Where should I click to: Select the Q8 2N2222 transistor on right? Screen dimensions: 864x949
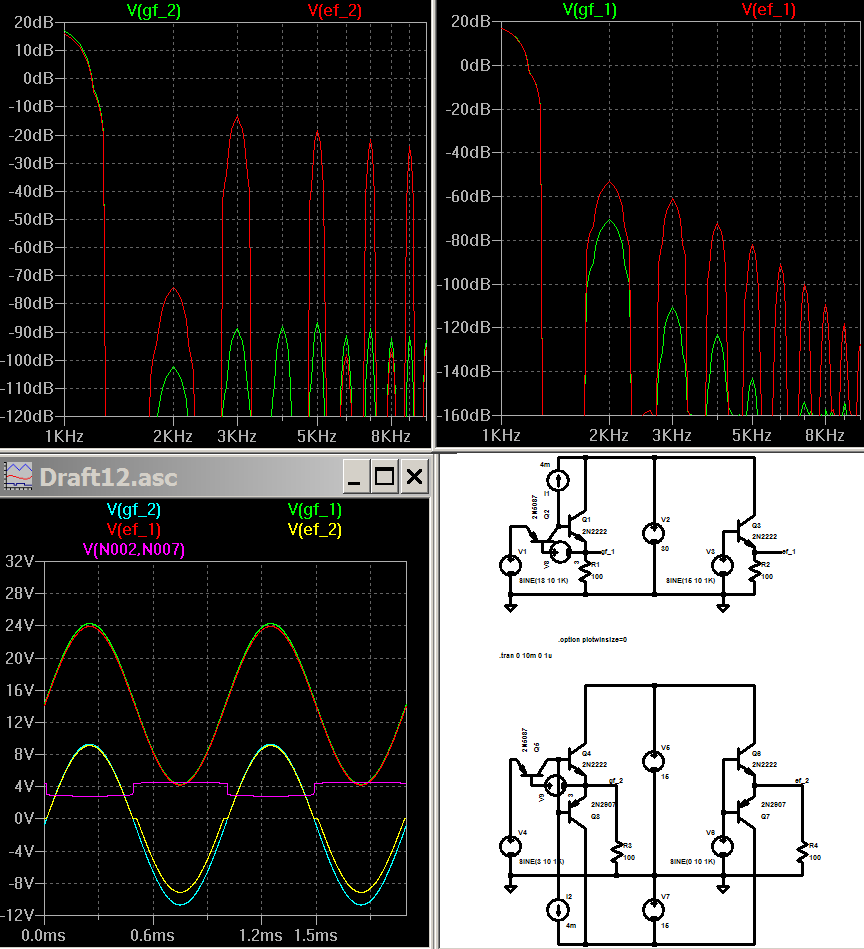pyautogui.click(x=745, y=760)
